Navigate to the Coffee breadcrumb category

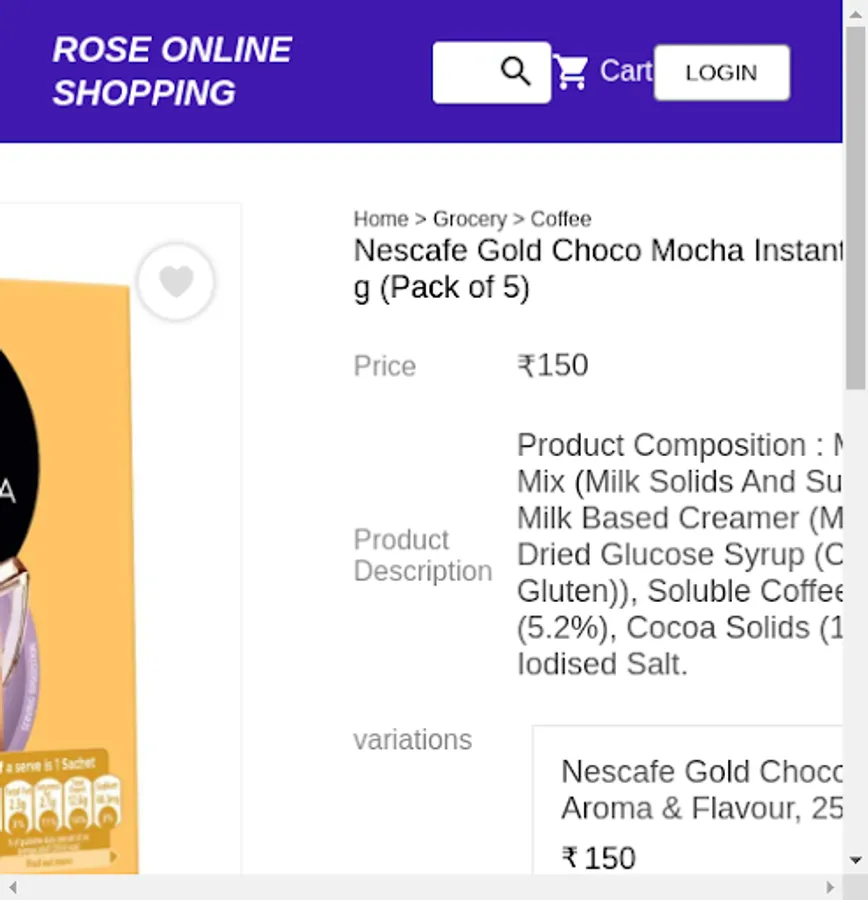pyautogui.click(x=560, y=219)
